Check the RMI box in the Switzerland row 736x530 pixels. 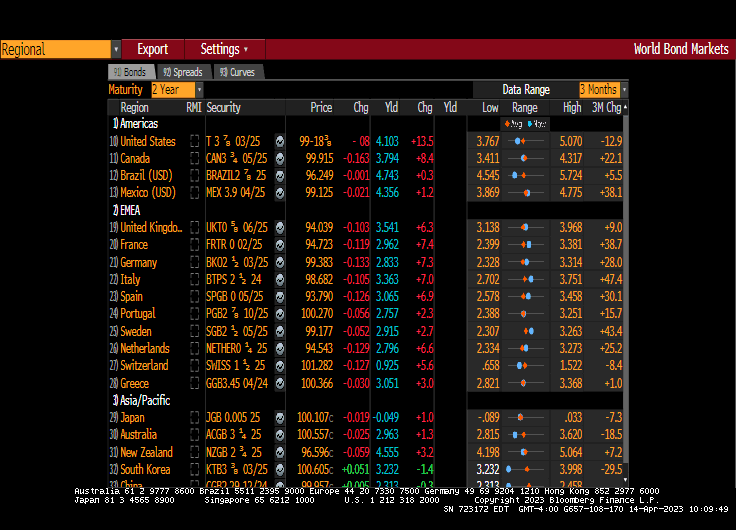[x=195, y=366]
